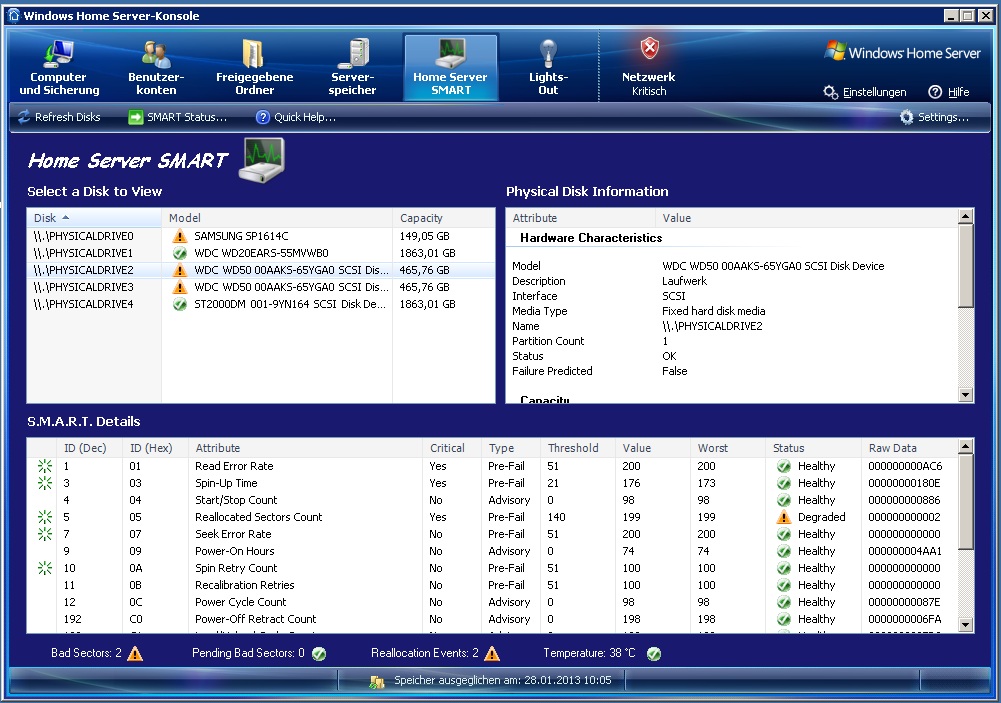Click the Hilfe help link

click(x=949, y=92)
